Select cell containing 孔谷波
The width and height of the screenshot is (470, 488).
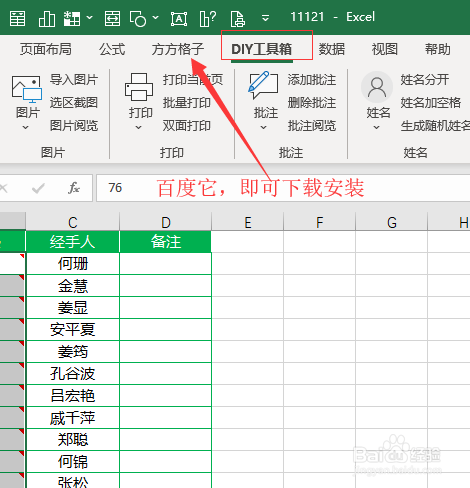pyautogui.click(x=73, y=374)
